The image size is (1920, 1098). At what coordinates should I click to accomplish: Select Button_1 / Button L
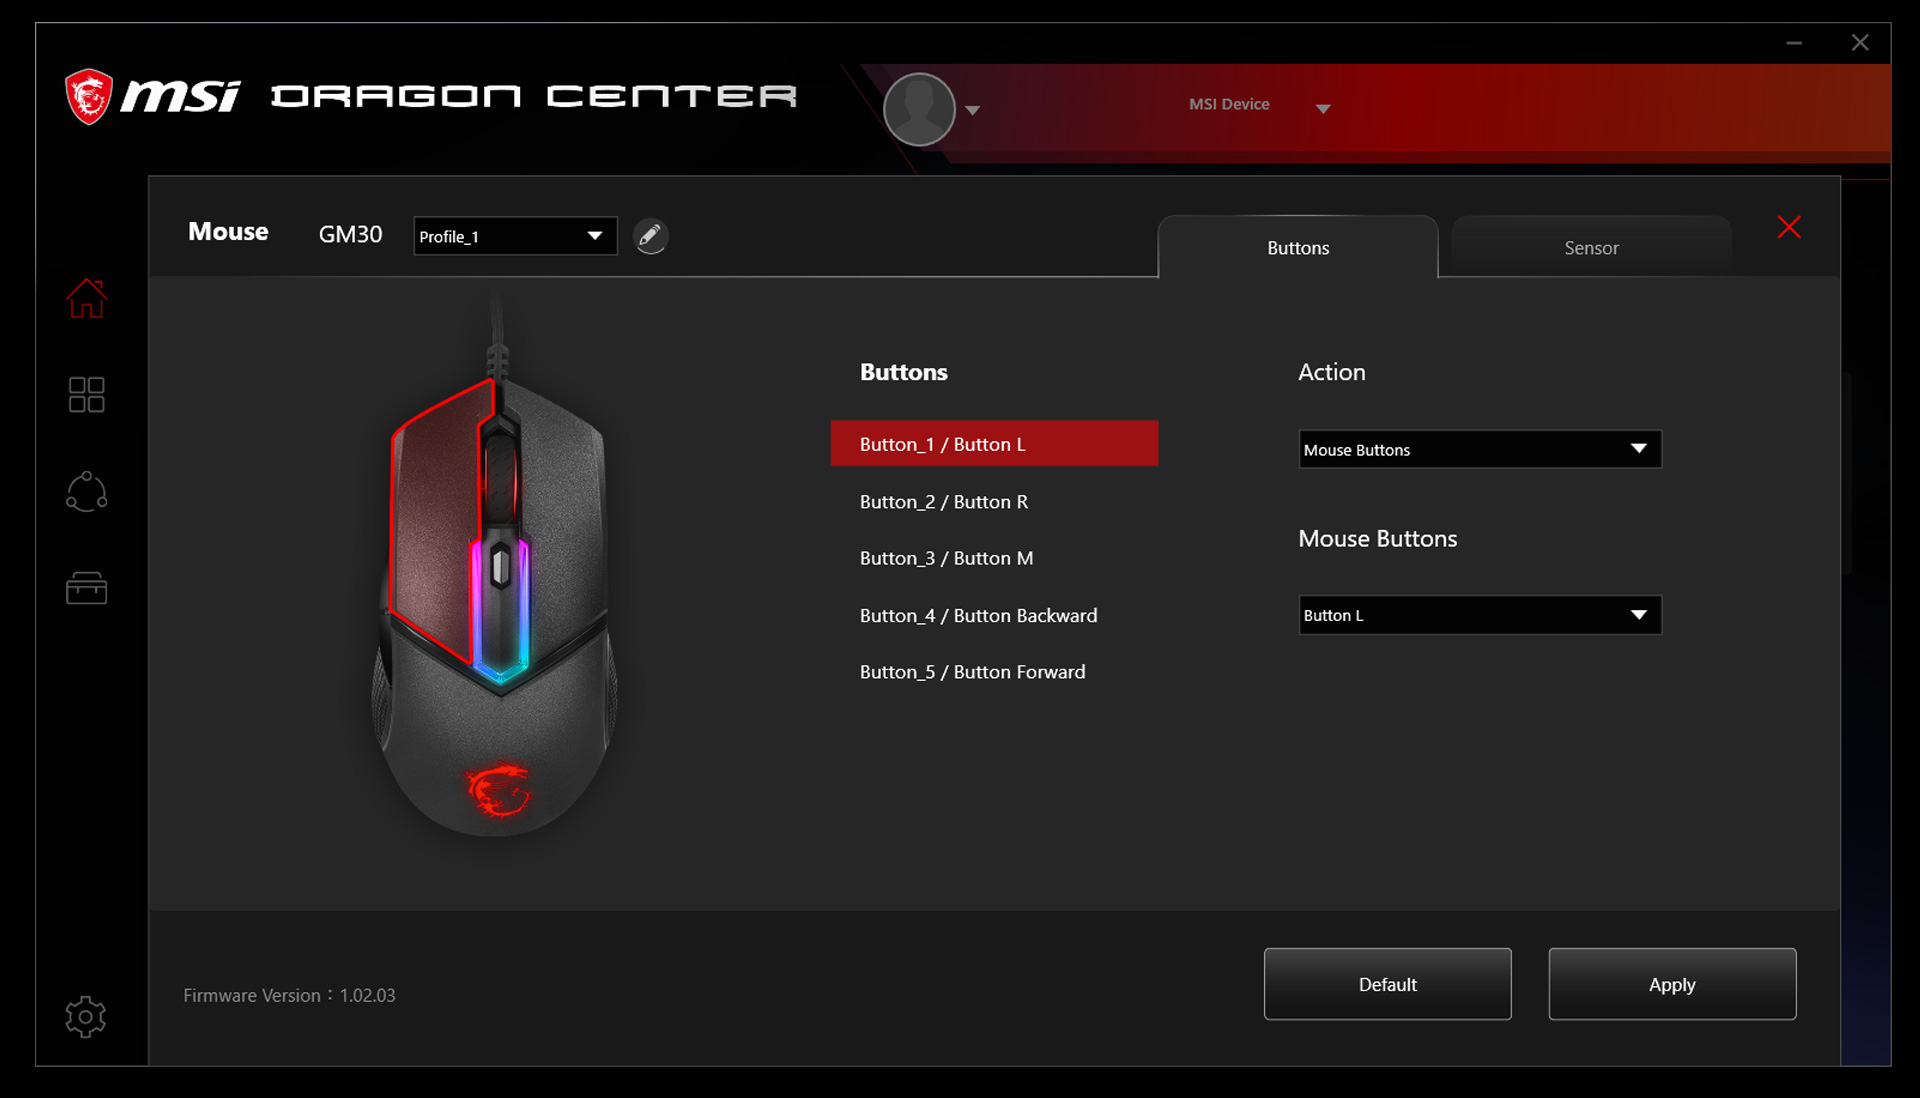point(994,443)
